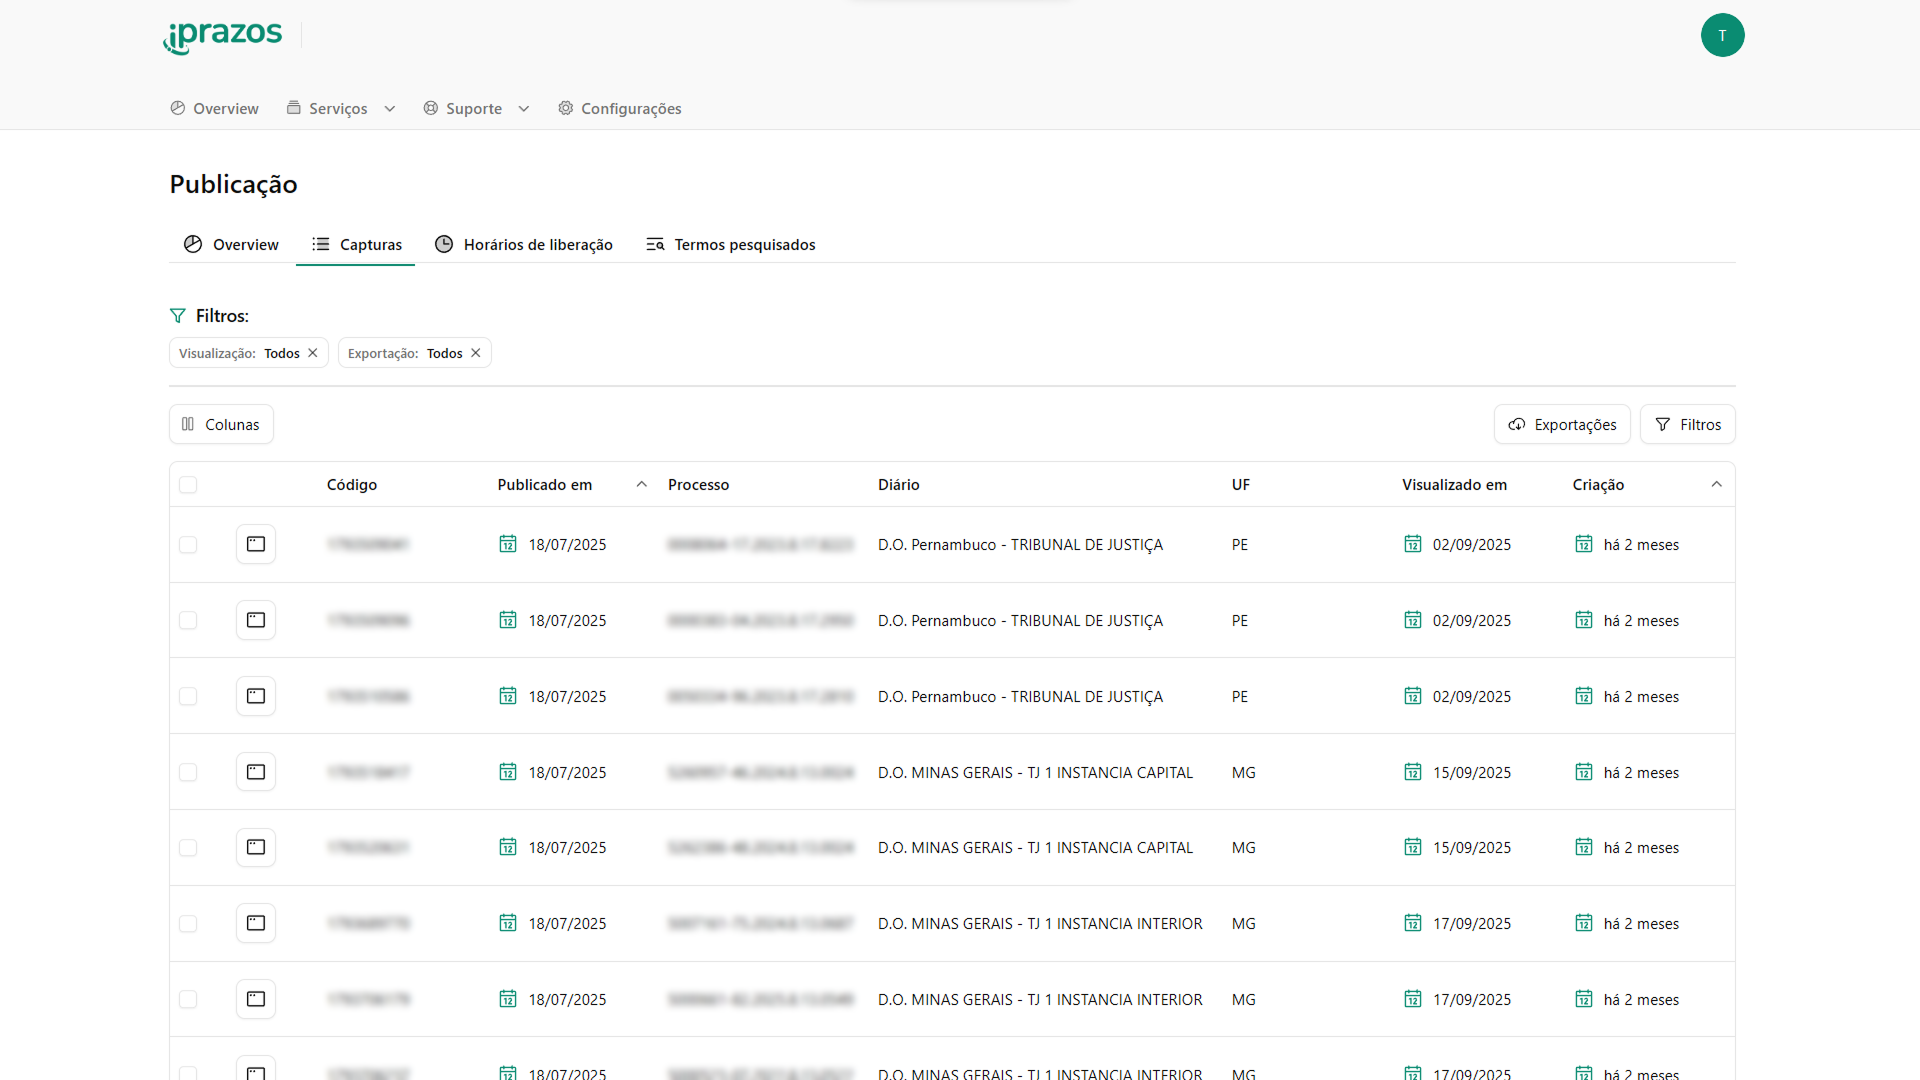1920x1080 pixels.
Task: Click the iprazos logo
Action: point(223,37)
